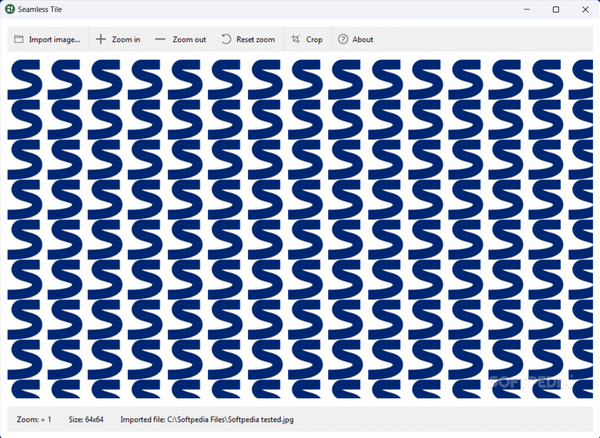Screen dimensions: 600x438
Task: Click the tiled S pattern preview
Action: [x=300, y=229]
